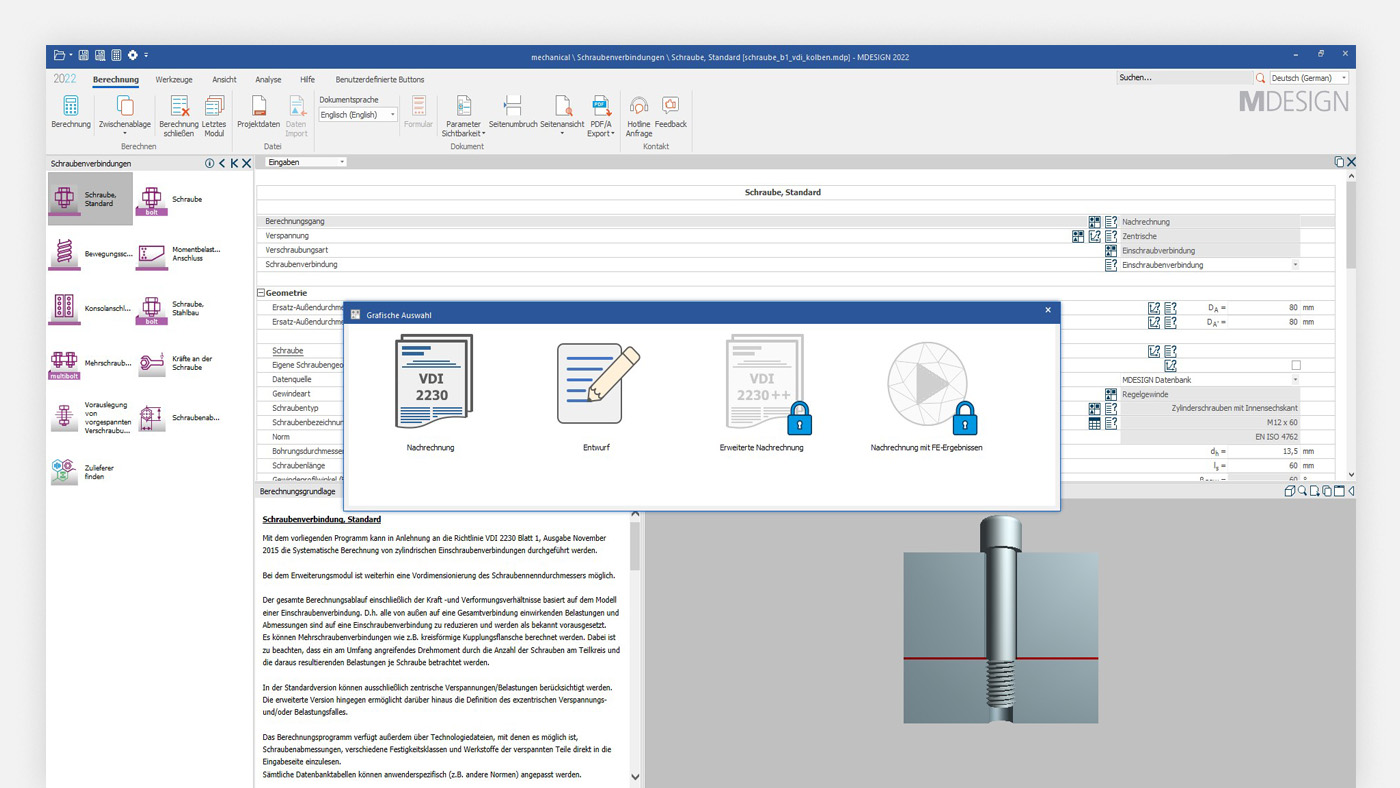The image size is (1400, 788).
Task: Open the Hilfe tab
Action: [307, 79]
